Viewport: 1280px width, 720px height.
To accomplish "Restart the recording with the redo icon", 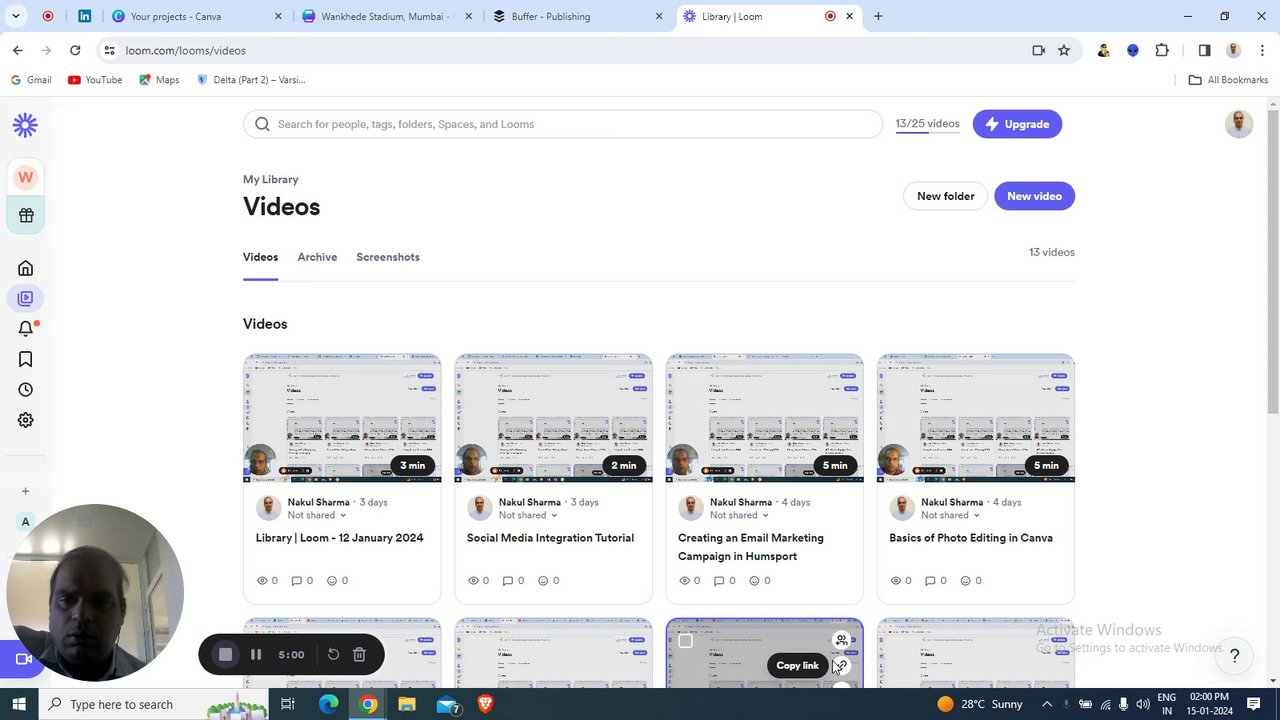I will (x=333, y=655).
